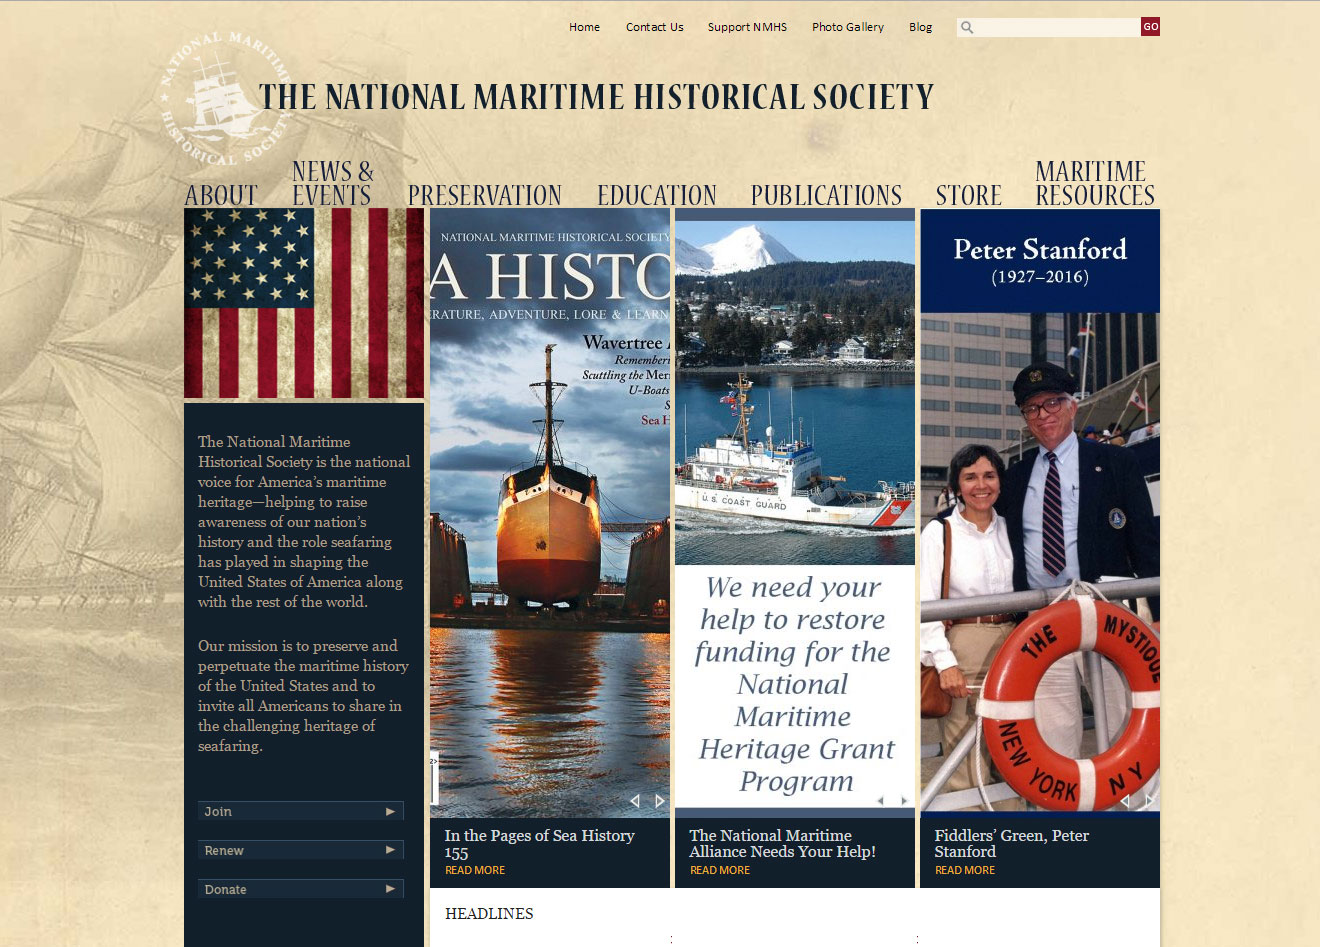The width and height of the screenshot is (1320, 947).
Task: Click the site title The National Maritime Historical Society
Action: click(x=596, y=97)
